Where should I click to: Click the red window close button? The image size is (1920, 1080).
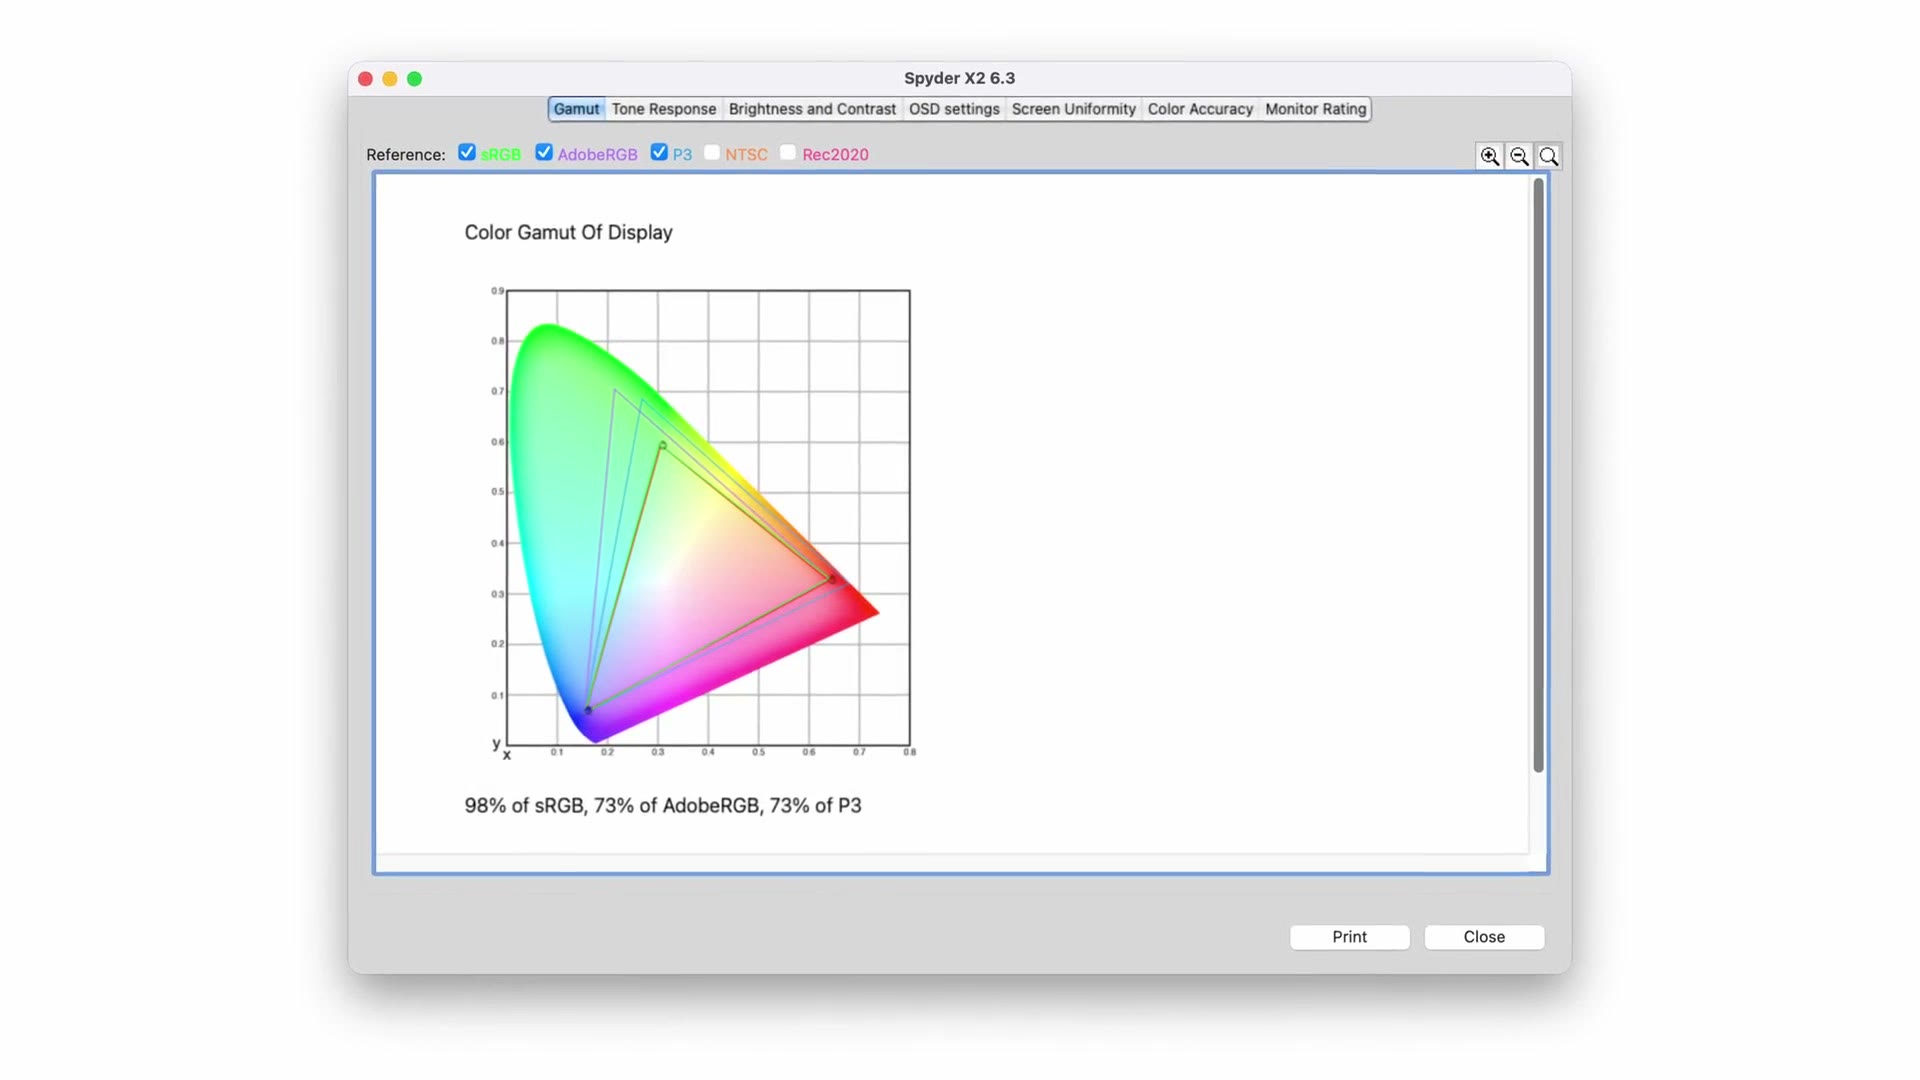pos(366,79)
